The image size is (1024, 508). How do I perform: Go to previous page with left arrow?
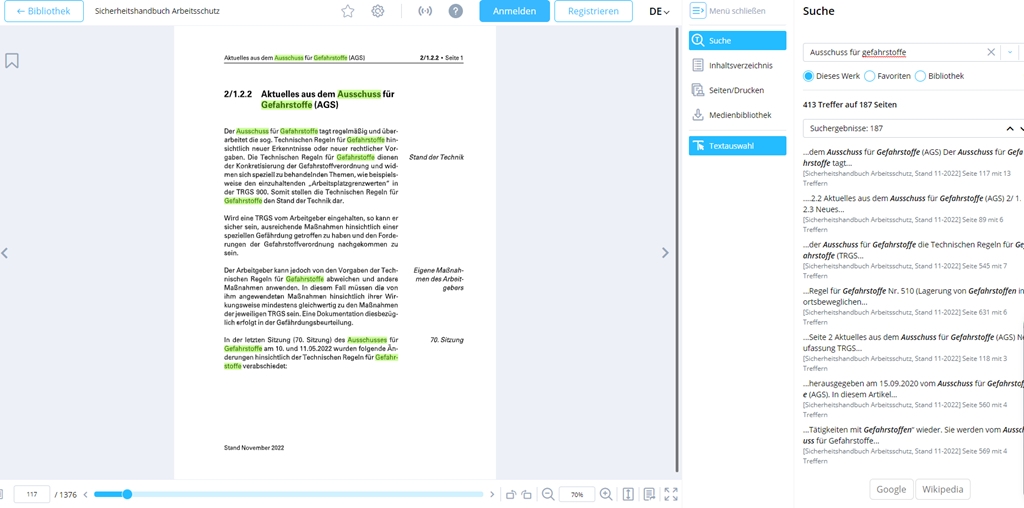click(5, 253)
